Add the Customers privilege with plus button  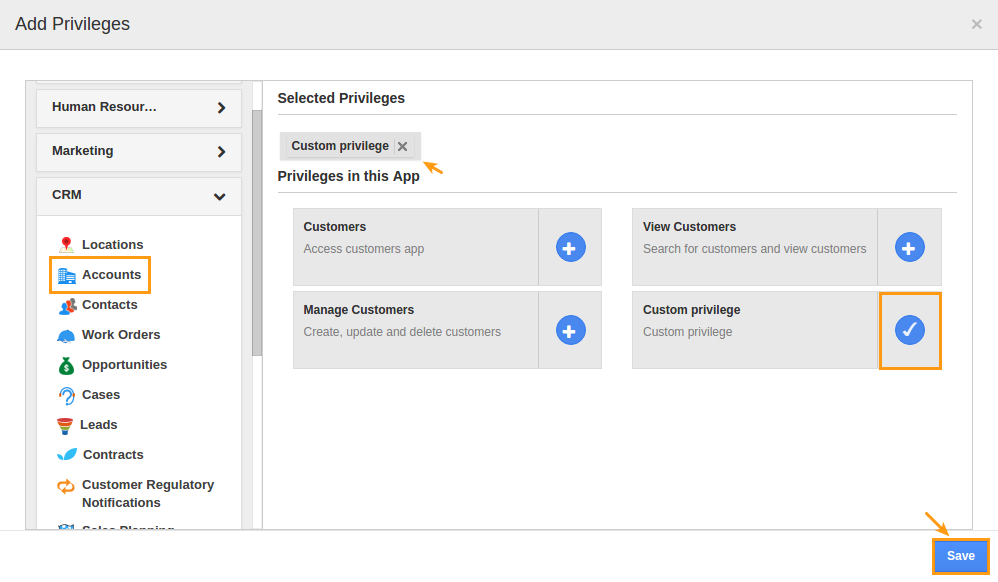(570, 247)
